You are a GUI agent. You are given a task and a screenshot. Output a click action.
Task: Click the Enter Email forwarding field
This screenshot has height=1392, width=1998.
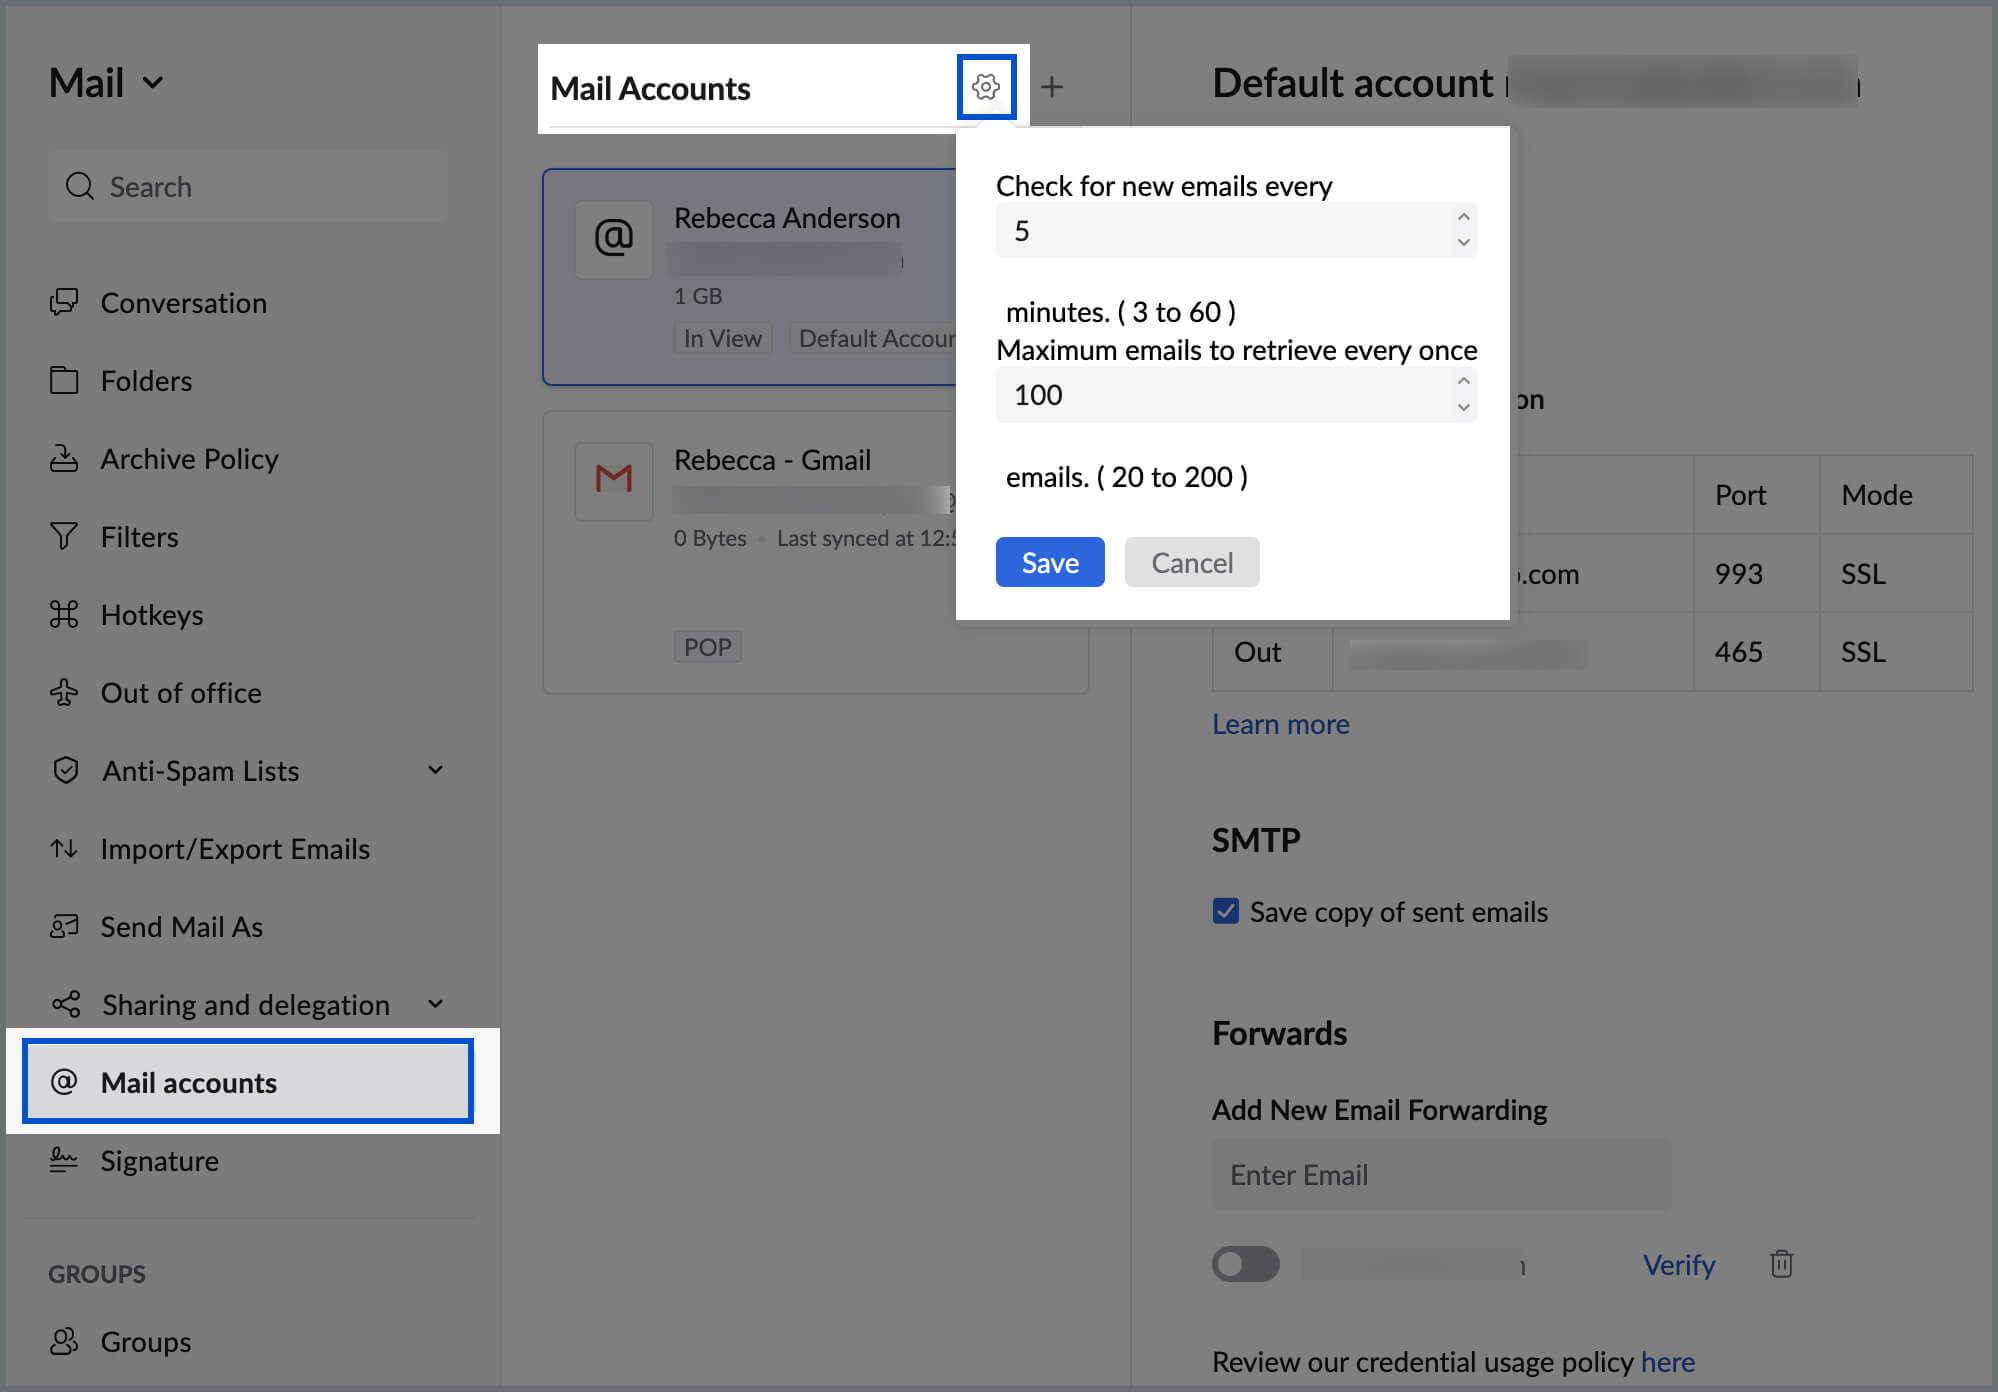(1440, 1175)
